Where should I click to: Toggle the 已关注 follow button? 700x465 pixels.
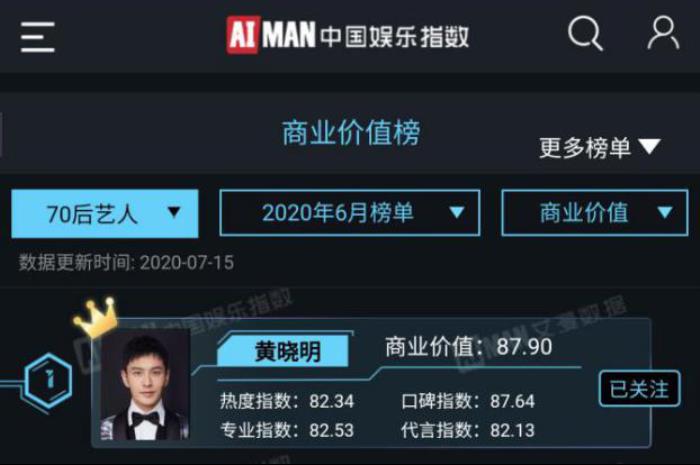point(639,389)
